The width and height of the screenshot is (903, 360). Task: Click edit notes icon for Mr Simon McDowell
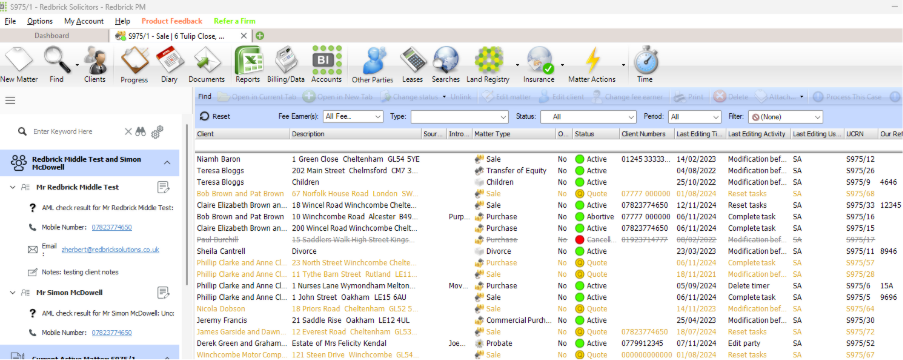[164, 293]
